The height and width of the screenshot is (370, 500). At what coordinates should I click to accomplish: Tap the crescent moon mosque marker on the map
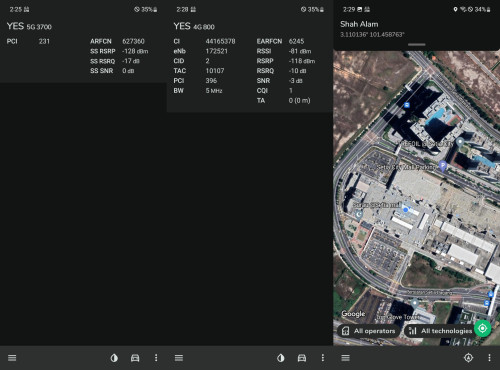pyautogui.click(x=359, y=215)
